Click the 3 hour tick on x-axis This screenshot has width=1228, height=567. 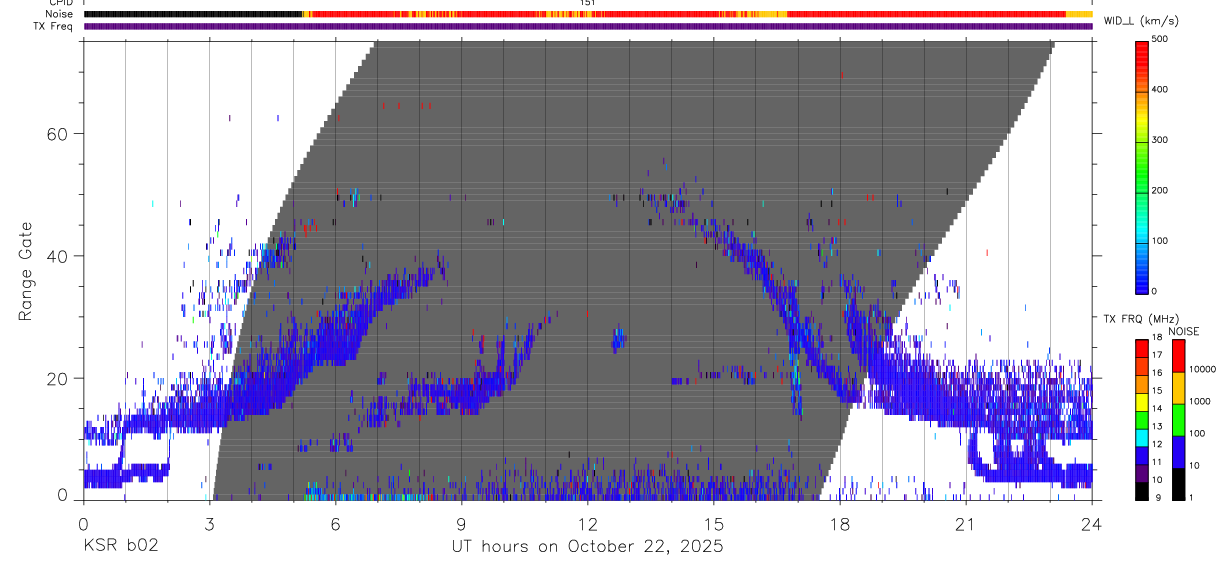pos(209,524)
